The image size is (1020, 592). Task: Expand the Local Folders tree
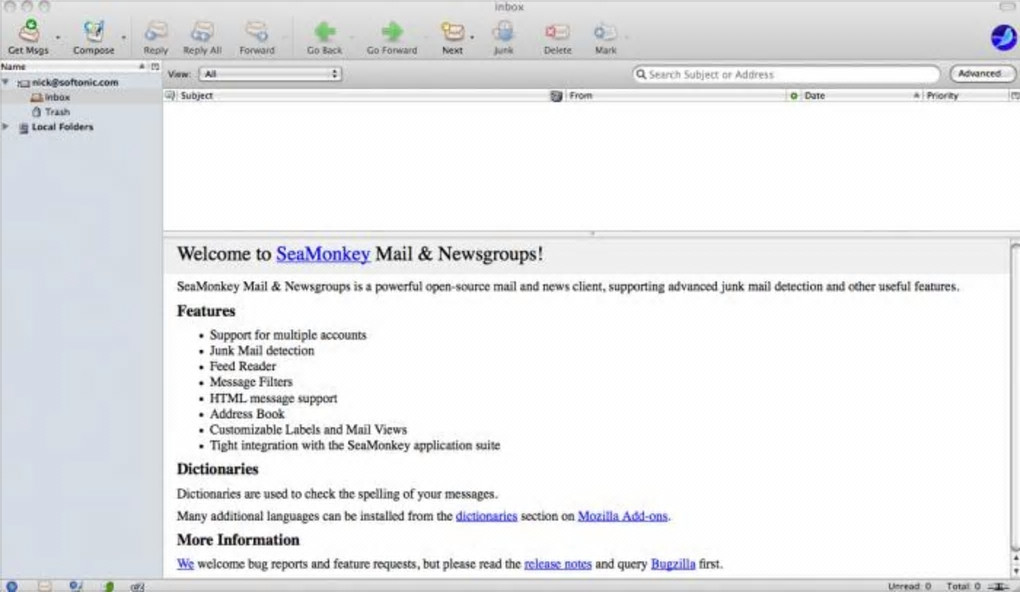coord(5,127)
